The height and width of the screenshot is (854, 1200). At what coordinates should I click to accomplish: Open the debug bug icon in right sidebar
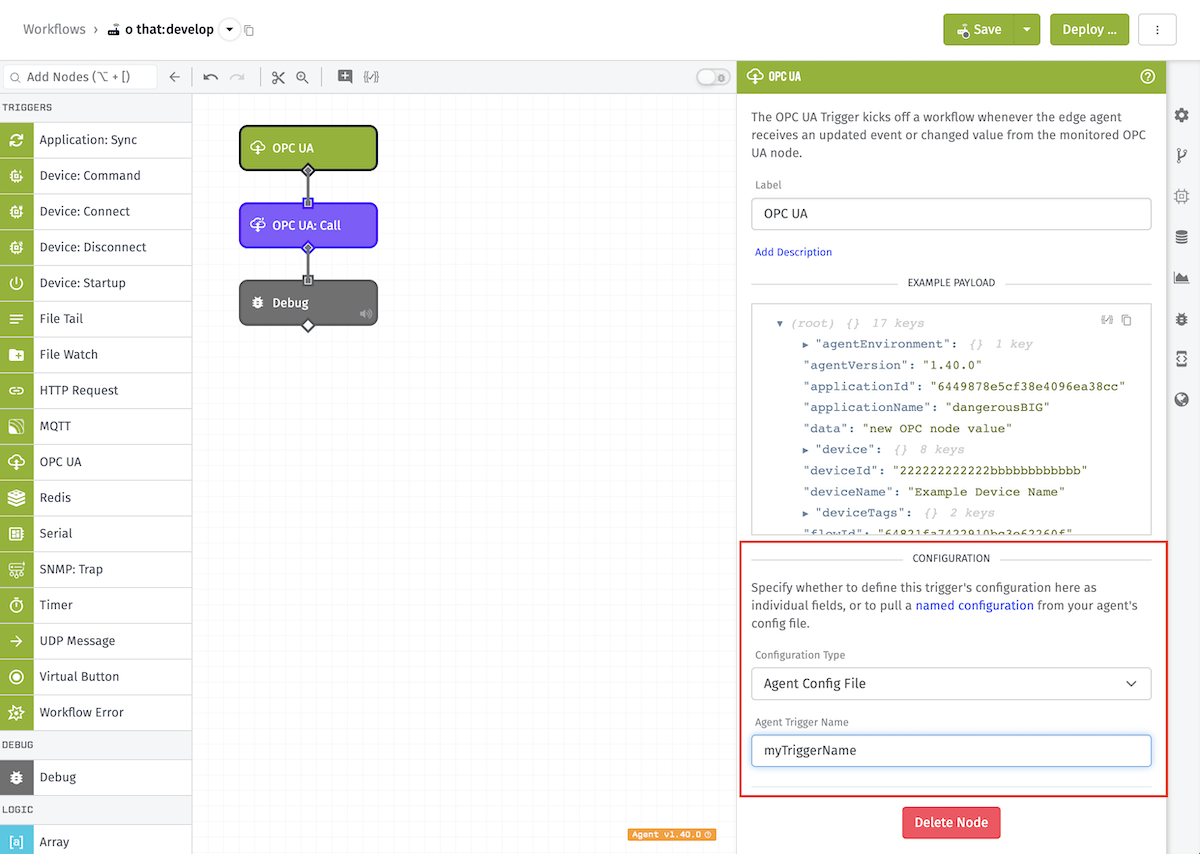(1182, 319)
